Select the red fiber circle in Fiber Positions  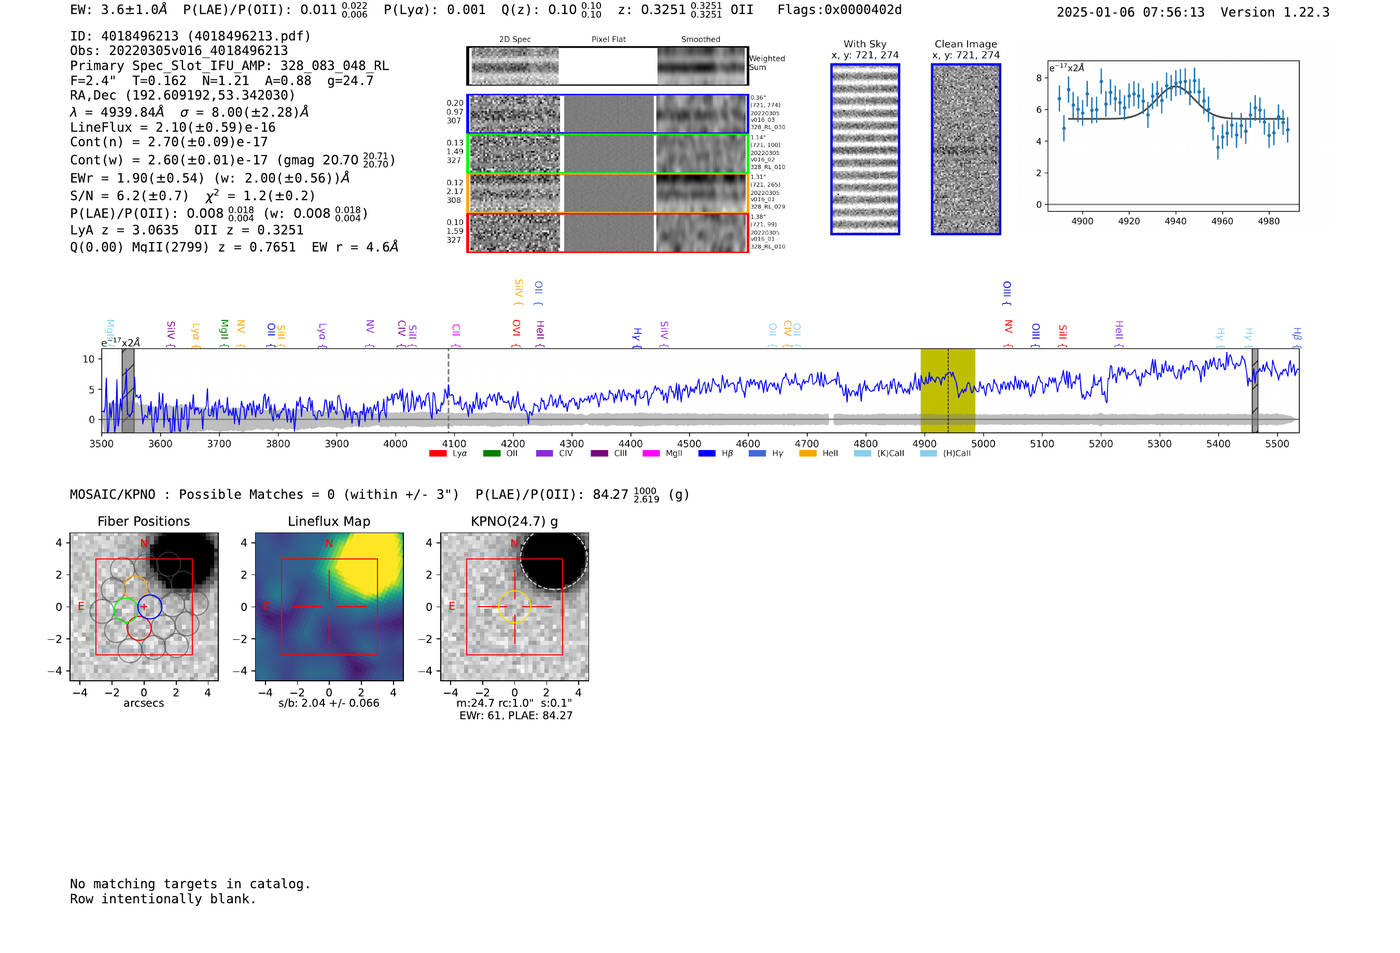[x=139, y=628]
